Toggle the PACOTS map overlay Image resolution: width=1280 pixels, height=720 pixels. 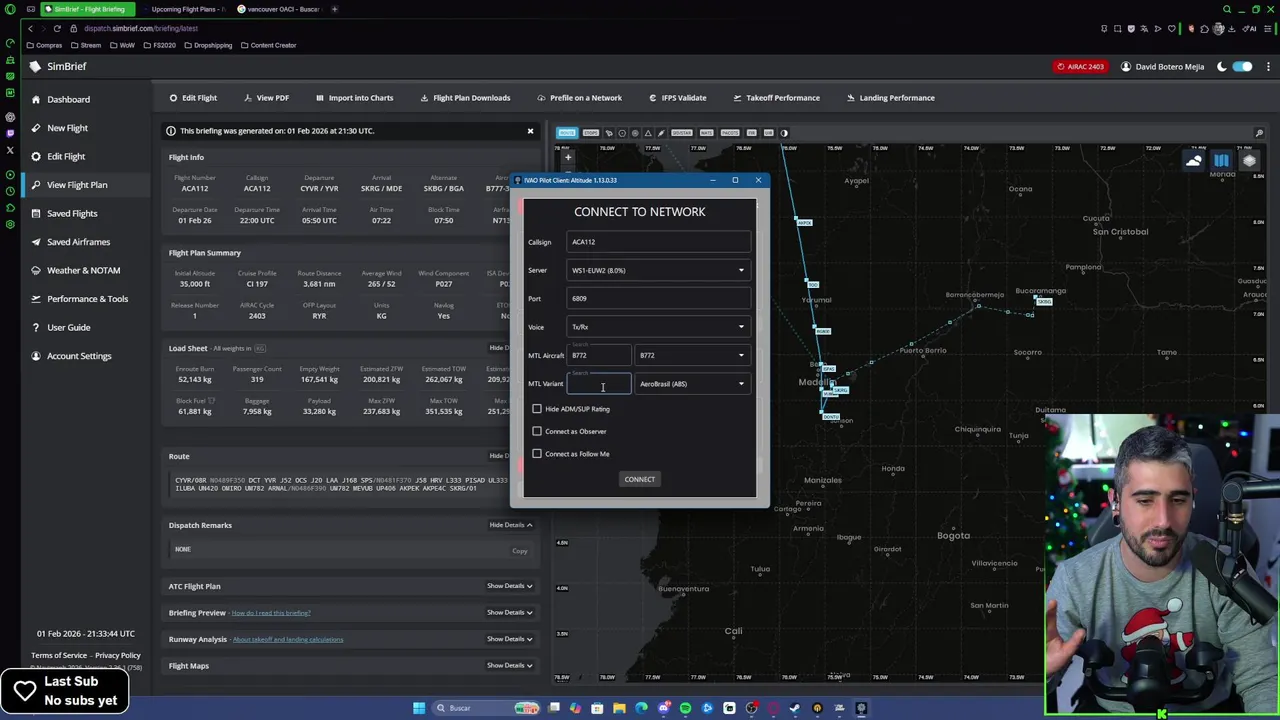pos(730,133)
